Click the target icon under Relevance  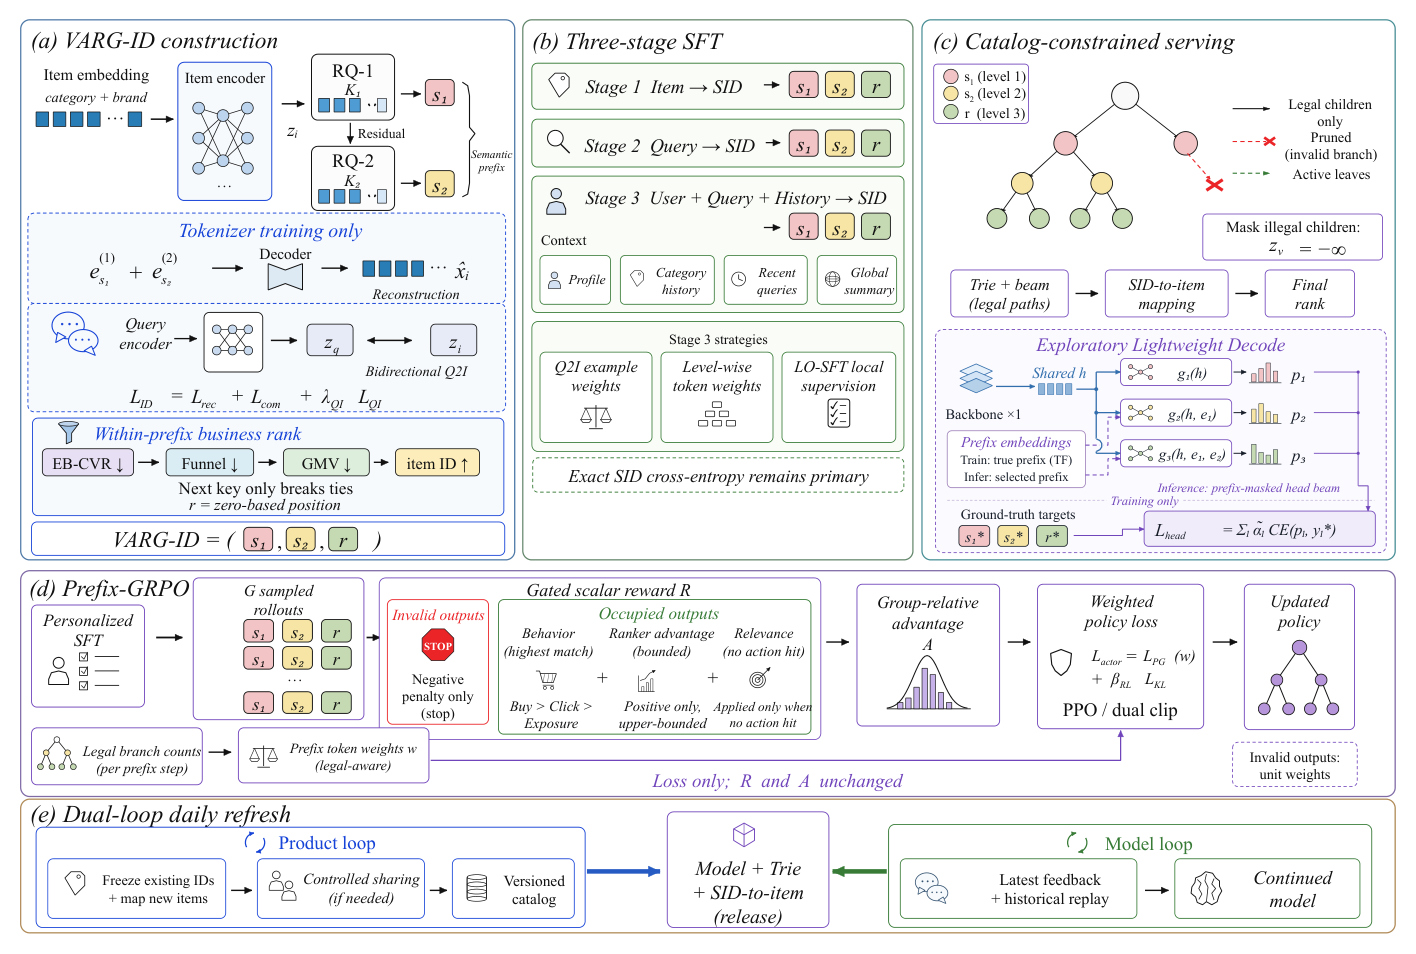pos(758,679)
